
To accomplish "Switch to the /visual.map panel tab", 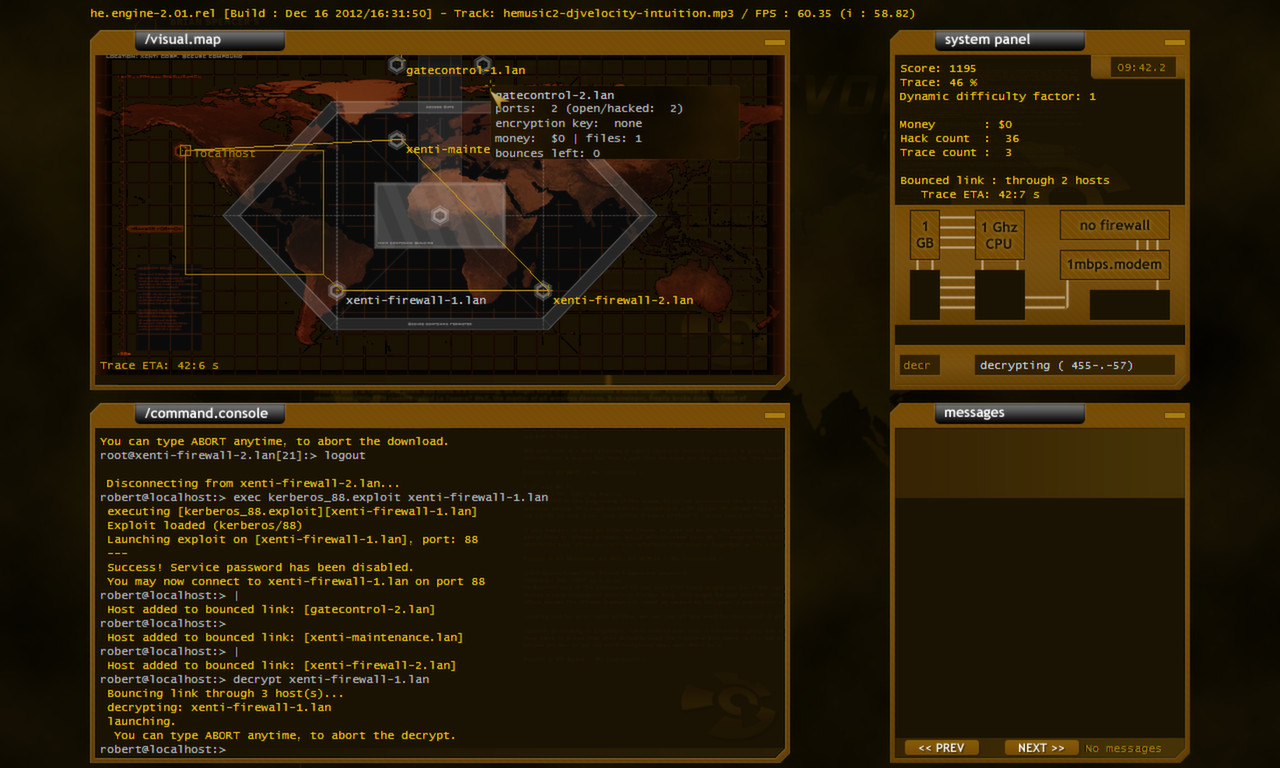I will [x=208, y=40].
